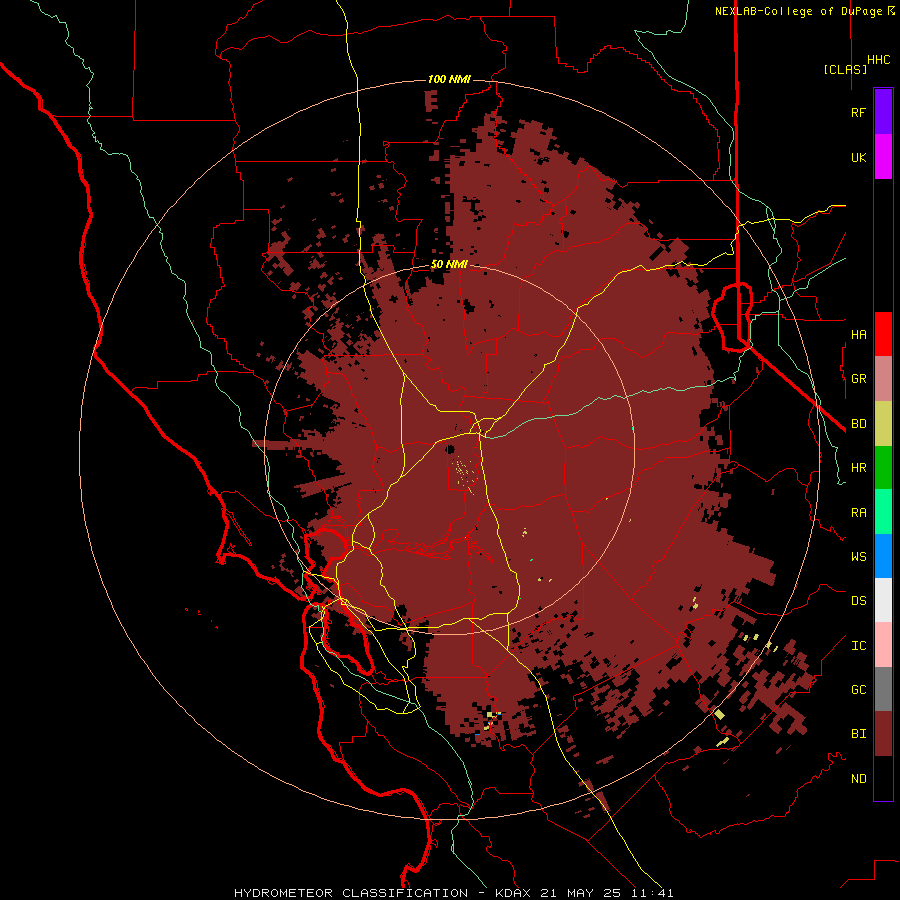Click the 50 NMI range ring label
The width and height of the screenshot is (900, 900).
click(449, 265)
